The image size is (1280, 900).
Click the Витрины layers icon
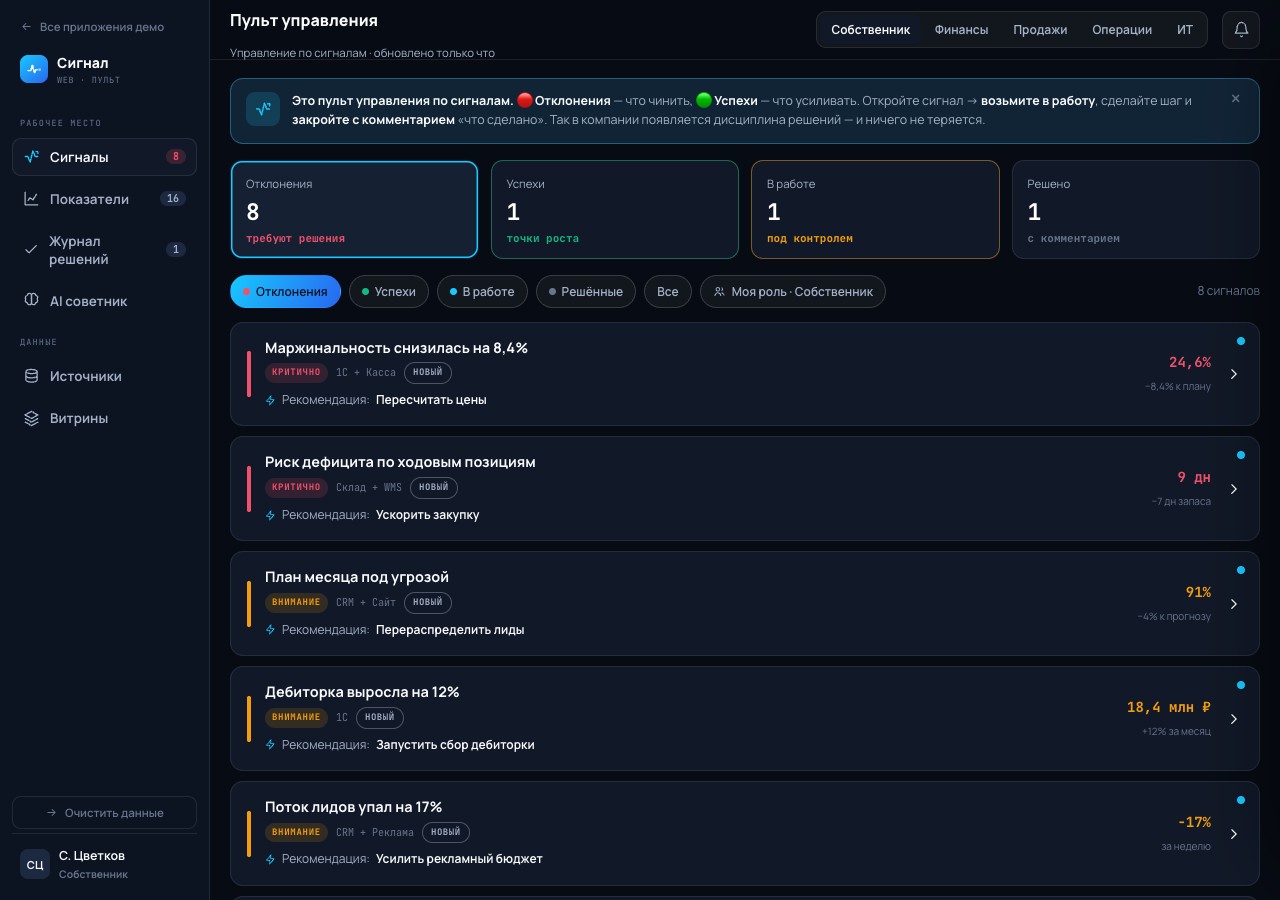(31, 418)
